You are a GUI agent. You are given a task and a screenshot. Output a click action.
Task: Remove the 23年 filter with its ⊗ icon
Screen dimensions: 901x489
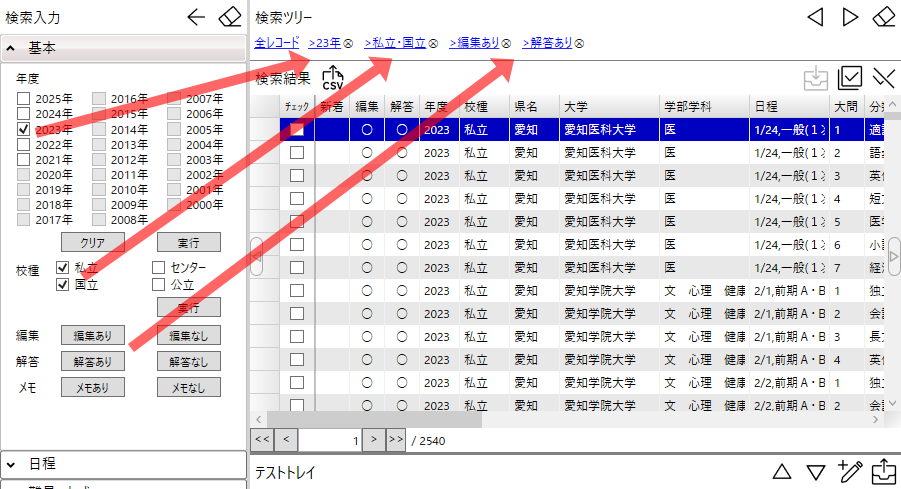pos(348,44)
